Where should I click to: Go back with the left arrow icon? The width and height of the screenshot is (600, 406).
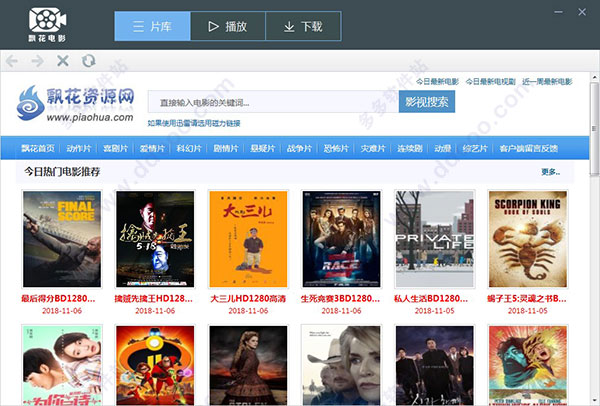tap(12, 61)
